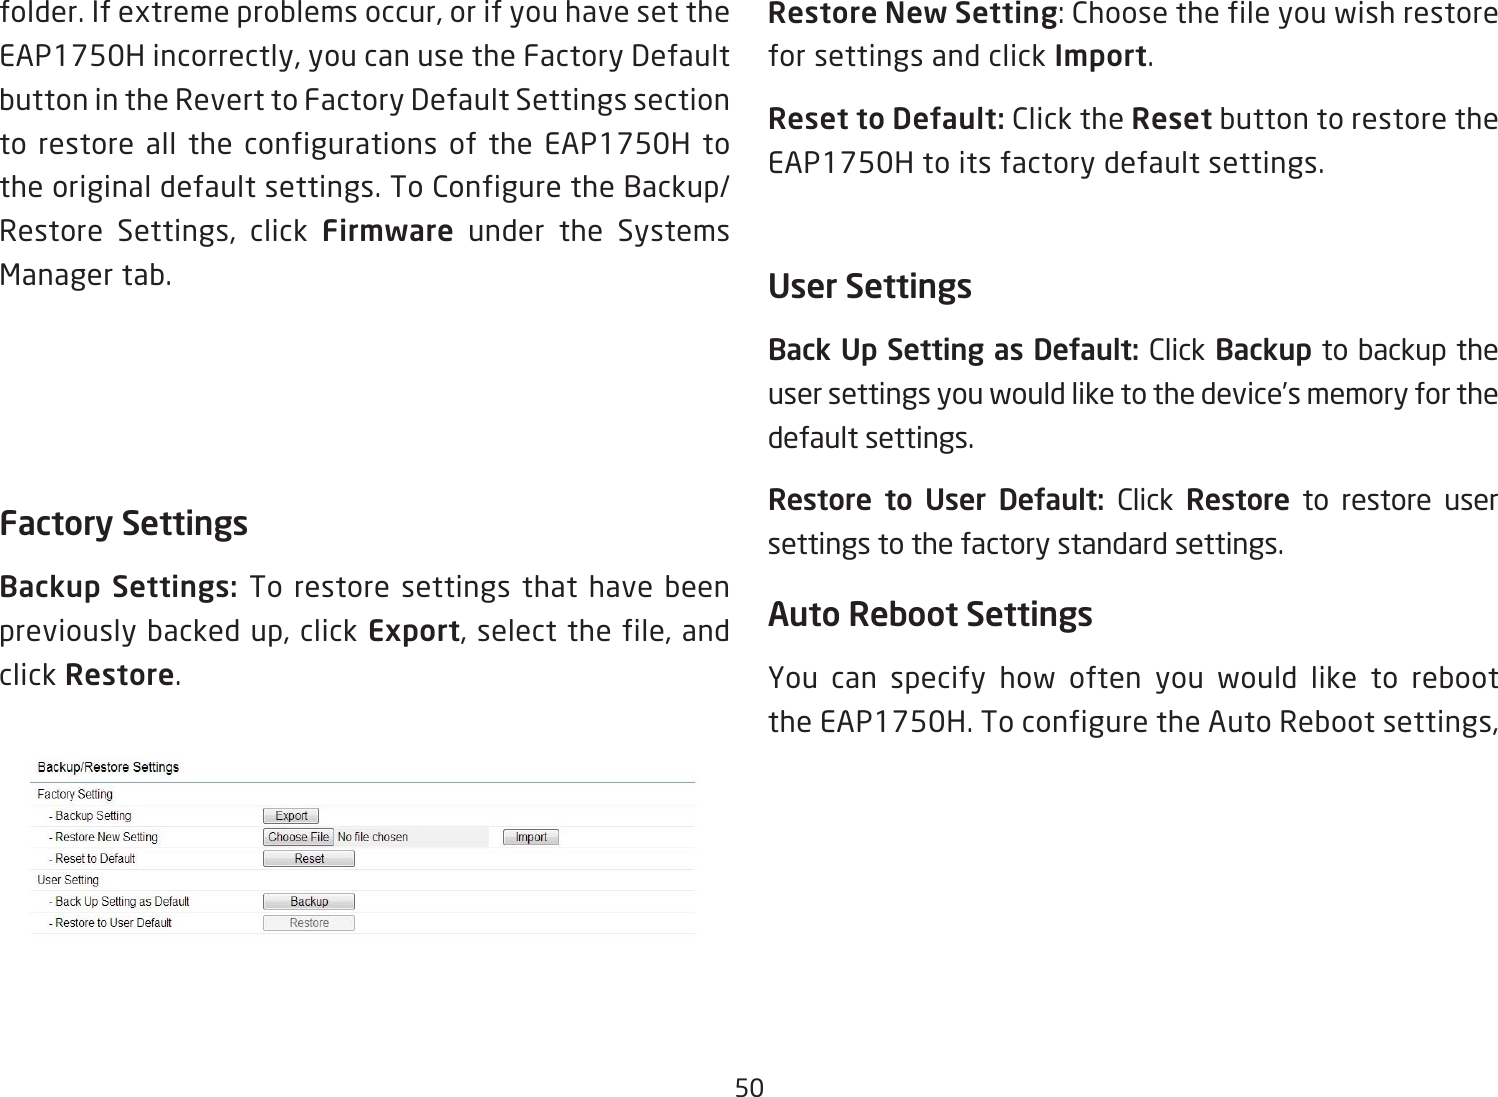The height and width of the screenshot is (1097, 1498).
Task: Click the Import button
Action: point(531,837)
